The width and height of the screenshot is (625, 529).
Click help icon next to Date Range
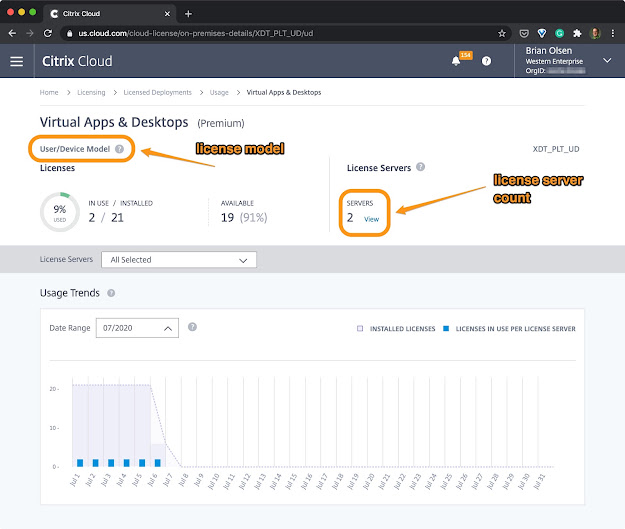[192, 327]
